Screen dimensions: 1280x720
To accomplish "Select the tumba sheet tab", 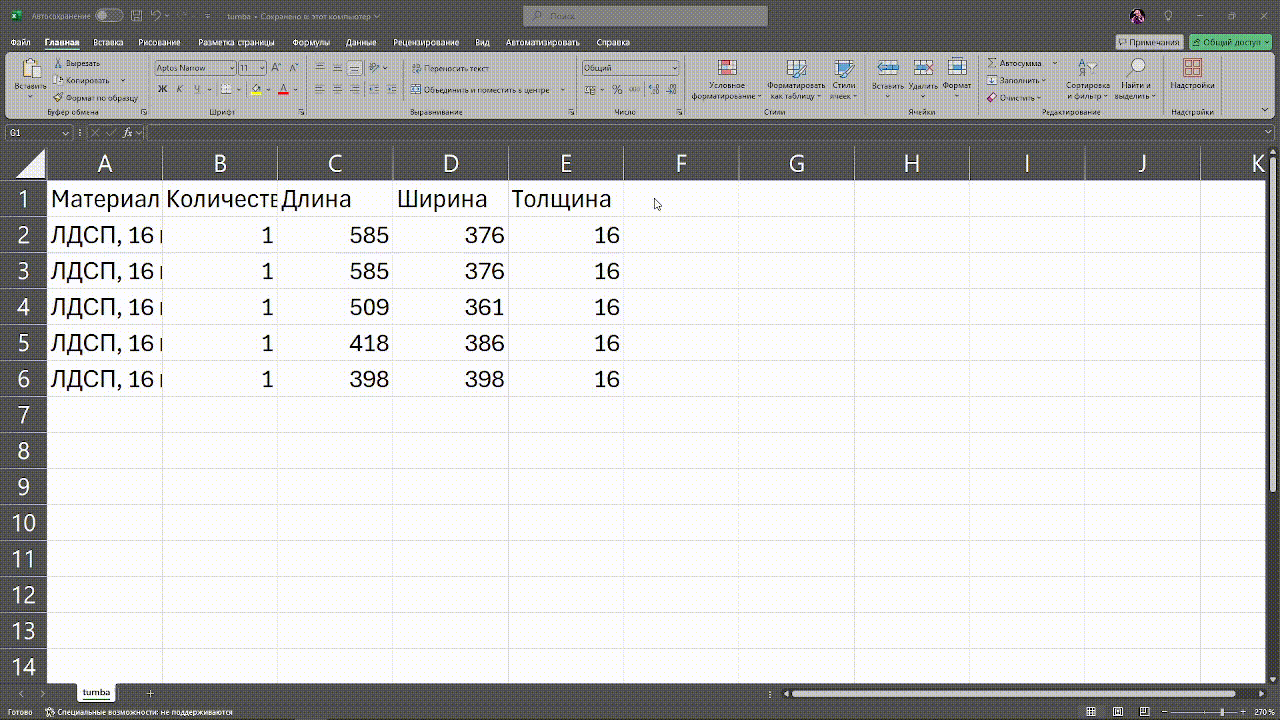I will [x=96, y=692].
